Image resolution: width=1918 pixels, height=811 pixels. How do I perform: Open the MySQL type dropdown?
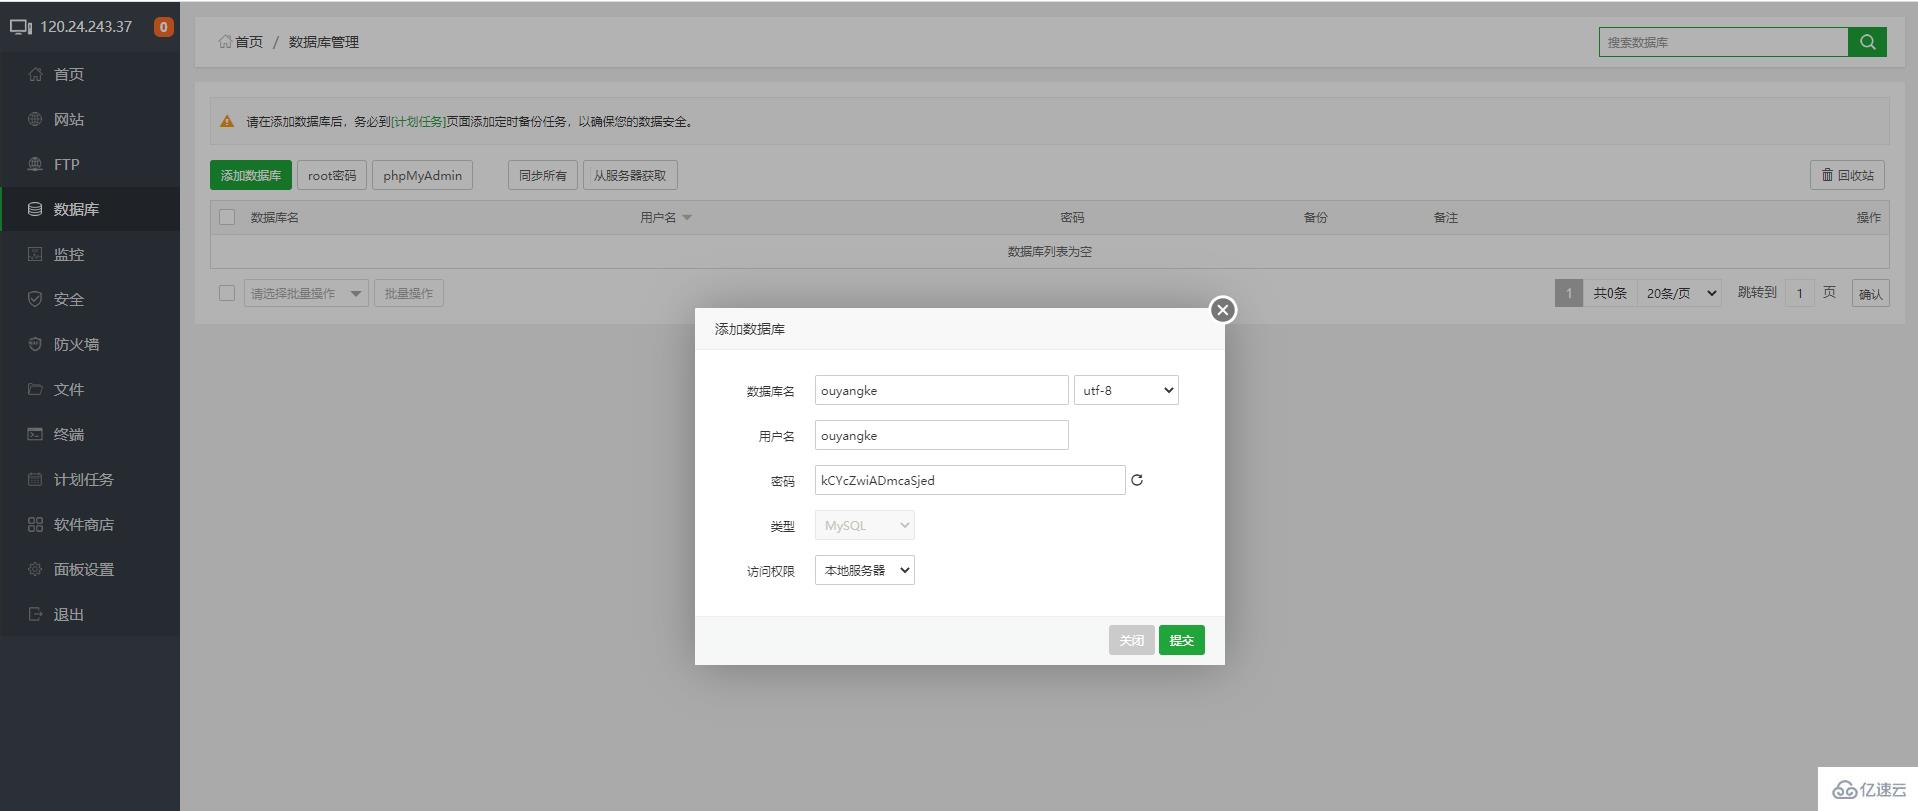click(864, 525)
